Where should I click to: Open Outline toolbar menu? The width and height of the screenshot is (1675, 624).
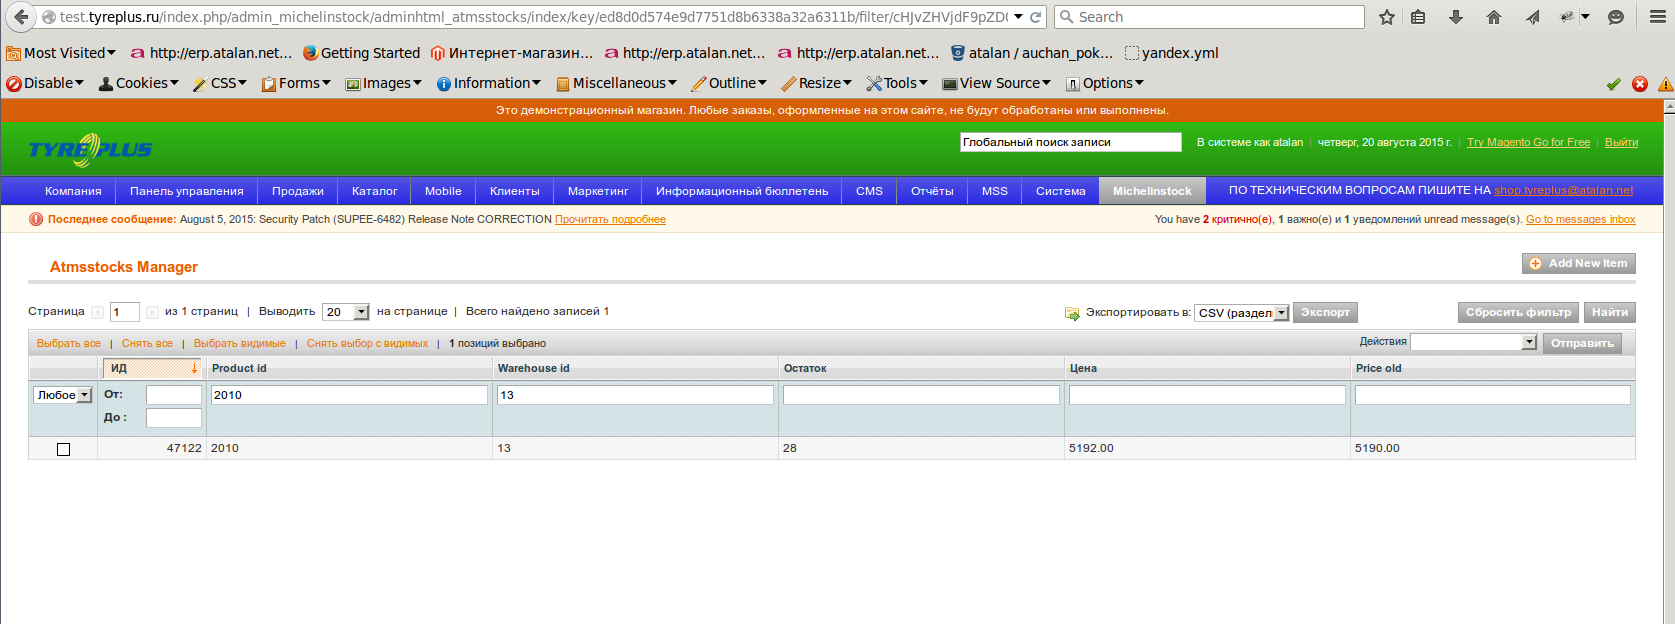[x=729, y=83]
